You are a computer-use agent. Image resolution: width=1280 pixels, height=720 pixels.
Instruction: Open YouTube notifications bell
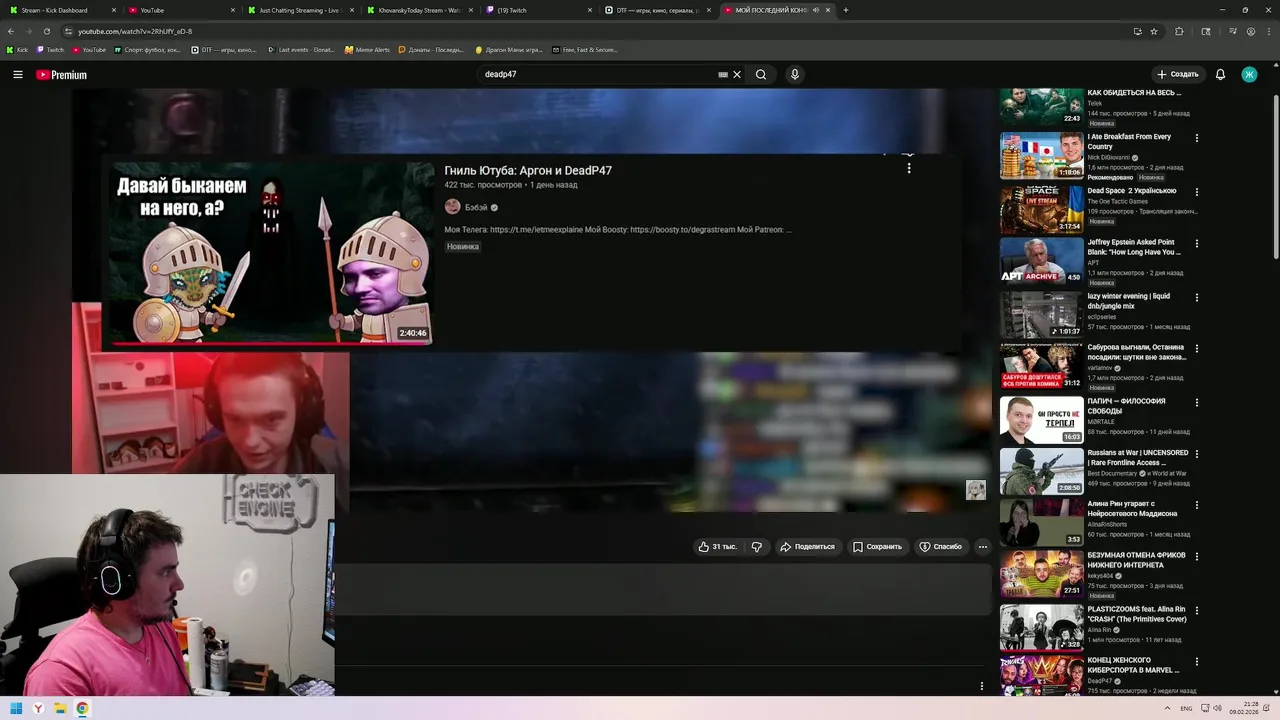coord(1220,74)
